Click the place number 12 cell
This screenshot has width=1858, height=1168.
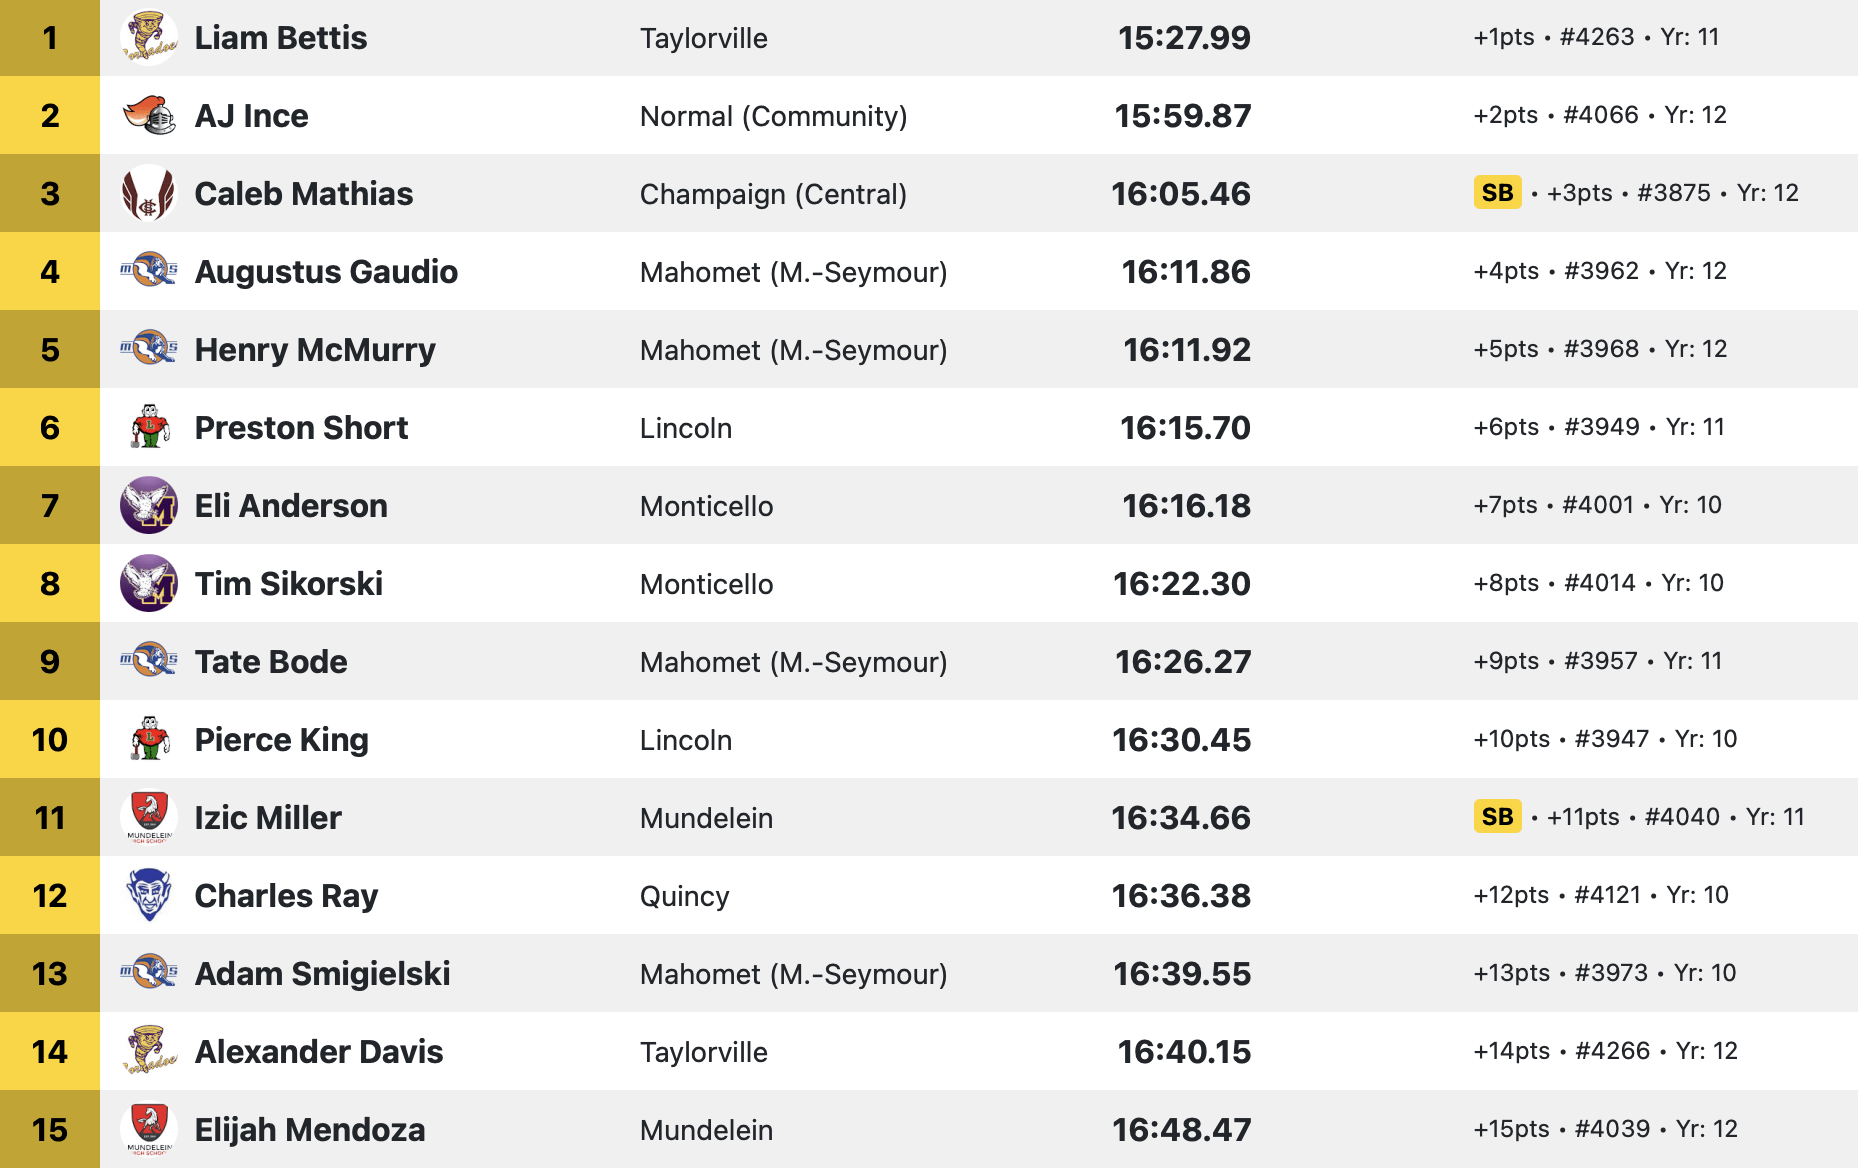(50, 895)
